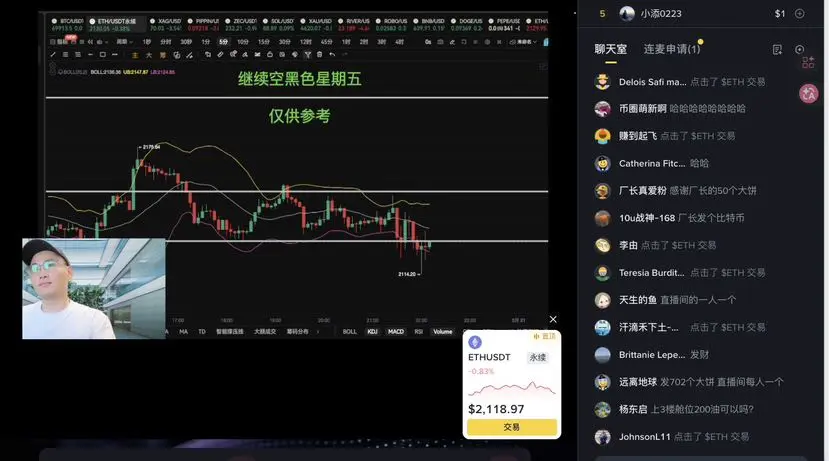Click the plus icon next to $1
Image resolution: width=829 pixels, height=461 pixels.
[800, 14]
